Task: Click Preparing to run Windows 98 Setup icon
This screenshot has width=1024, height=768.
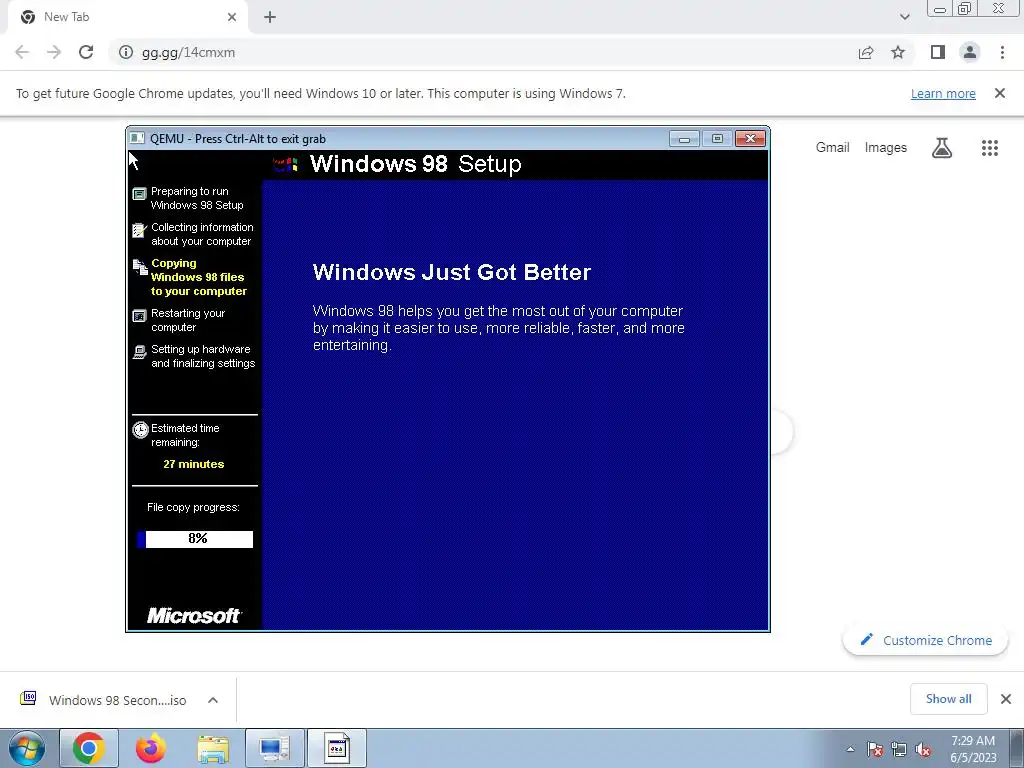Action: coord(139,194)
